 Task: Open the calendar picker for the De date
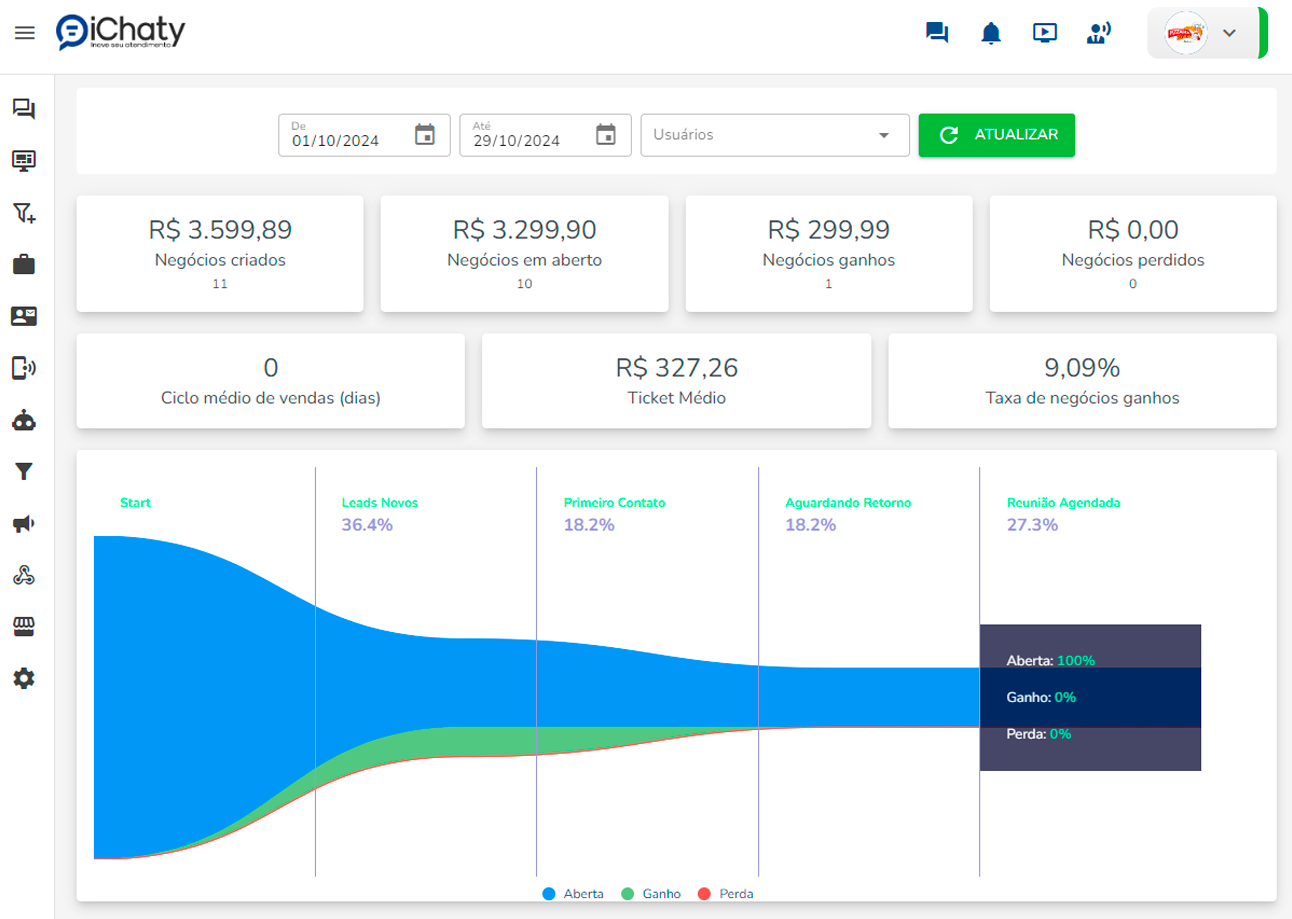pyautogui.click(x=425, y=135)
